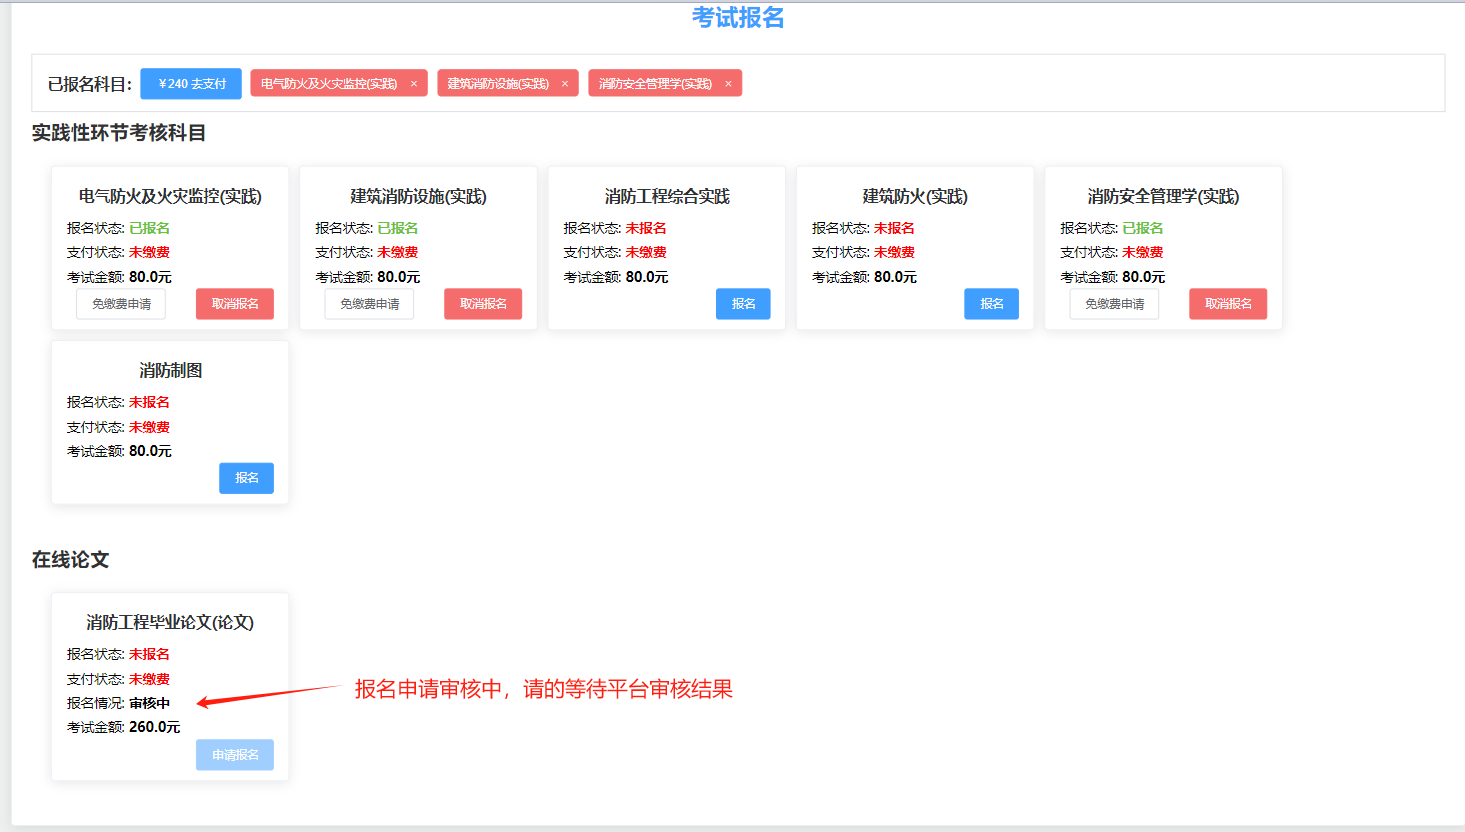This screenshot has width=1465, height=832.
Task: Select the 消防工程毕业论文(论文) card heading
Action: [170, 623]
